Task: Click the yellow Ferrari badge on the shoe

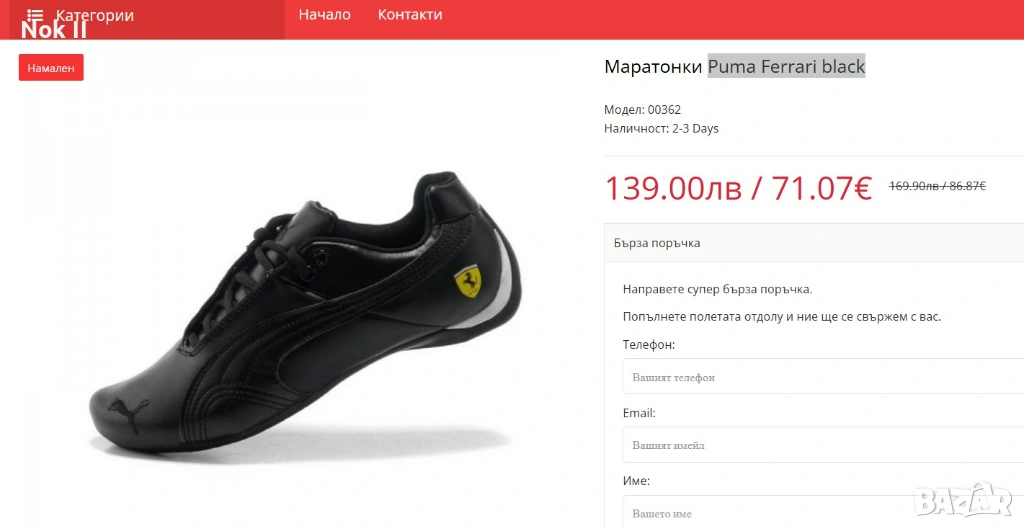Action: (x=468, y=281)
